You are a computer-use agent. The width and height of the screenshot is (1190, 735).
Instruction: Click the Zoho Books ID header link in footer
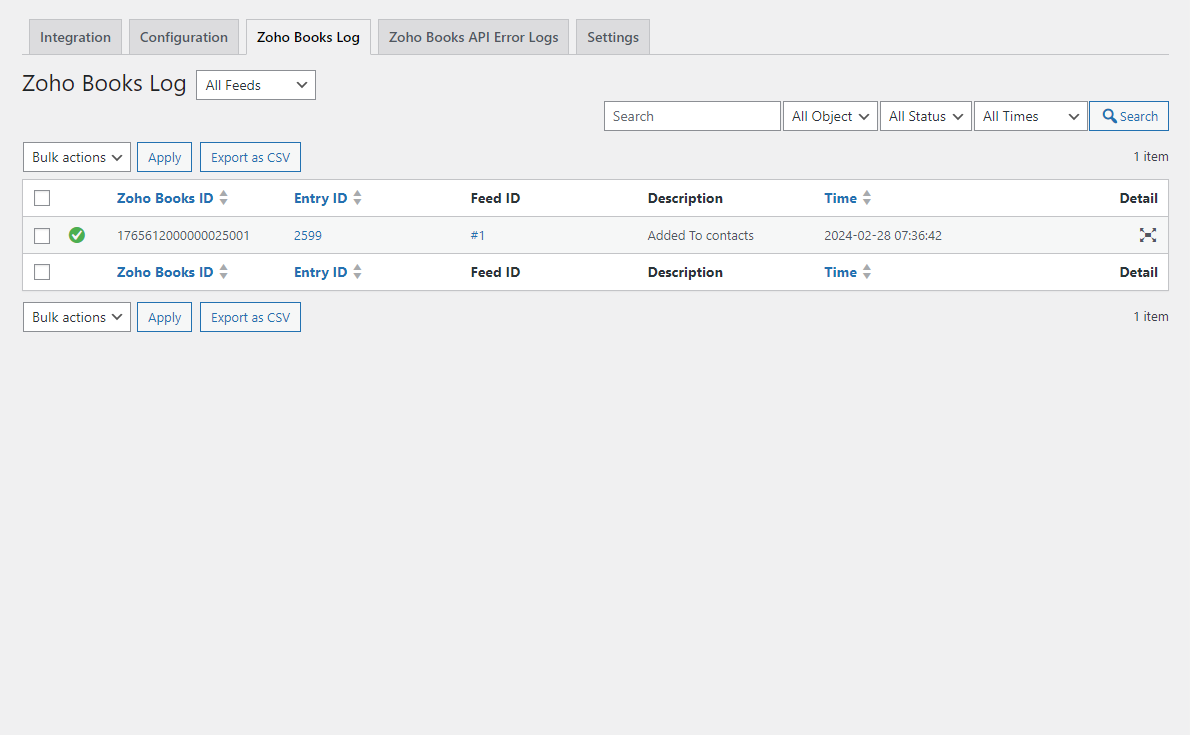coord(165,272)
